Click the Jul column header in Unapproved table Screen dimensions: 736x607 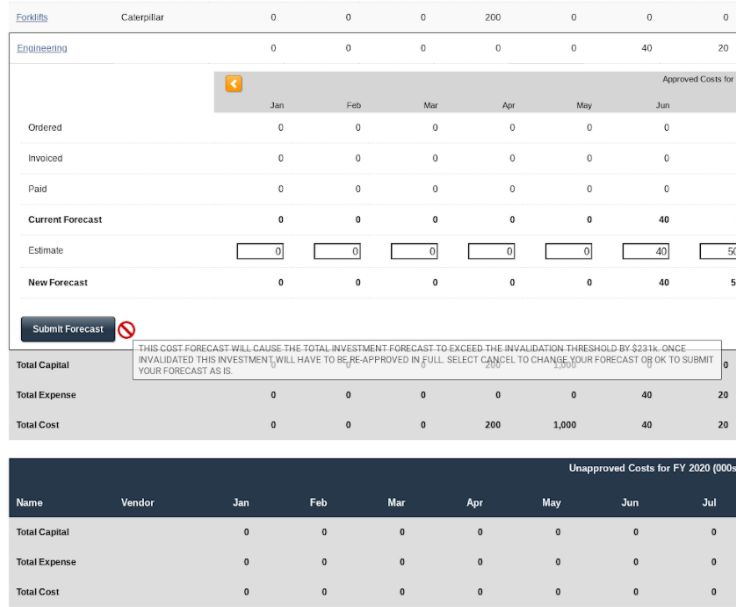coord(709,502)
